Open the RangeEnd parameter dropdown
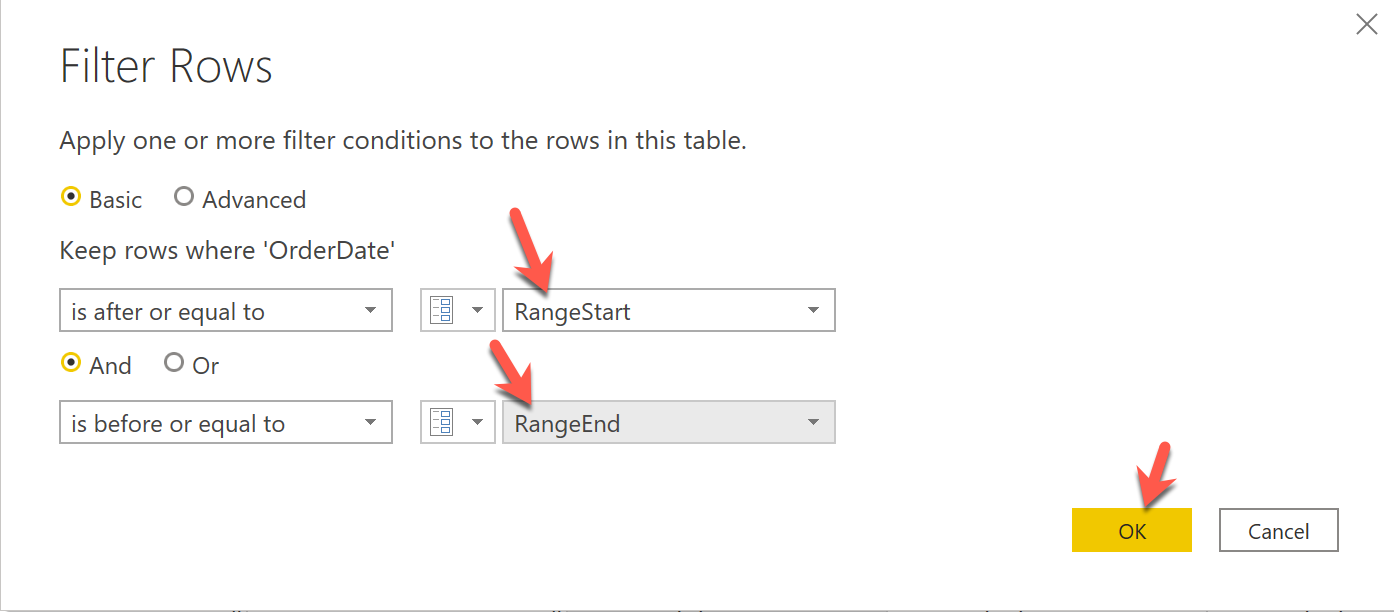 coord(667,423)
